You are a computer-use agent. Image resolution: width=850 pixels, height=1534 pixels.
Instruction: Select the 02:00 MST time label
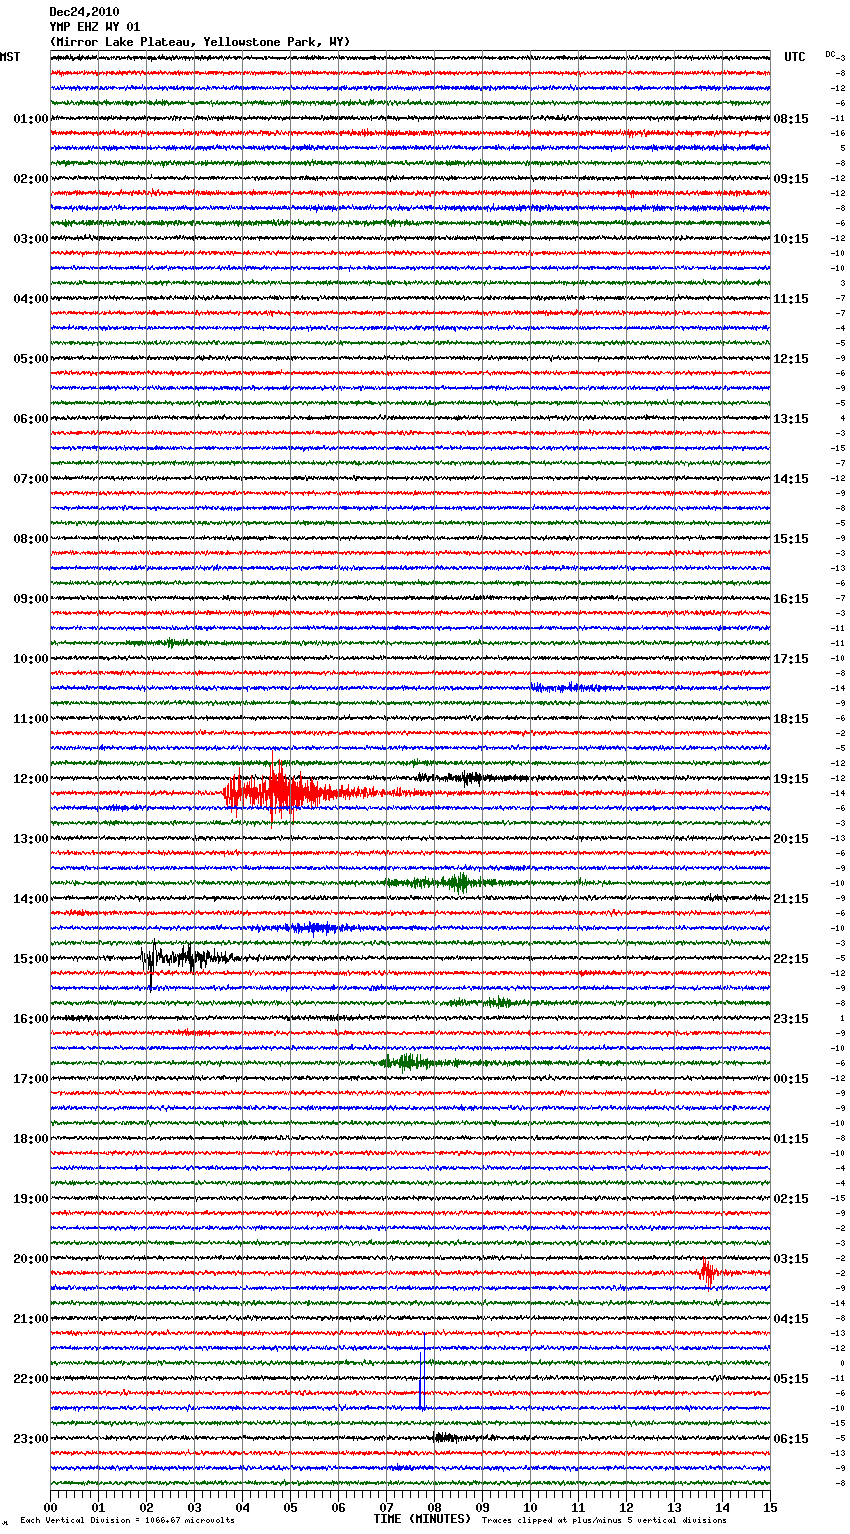pos(31,179)
